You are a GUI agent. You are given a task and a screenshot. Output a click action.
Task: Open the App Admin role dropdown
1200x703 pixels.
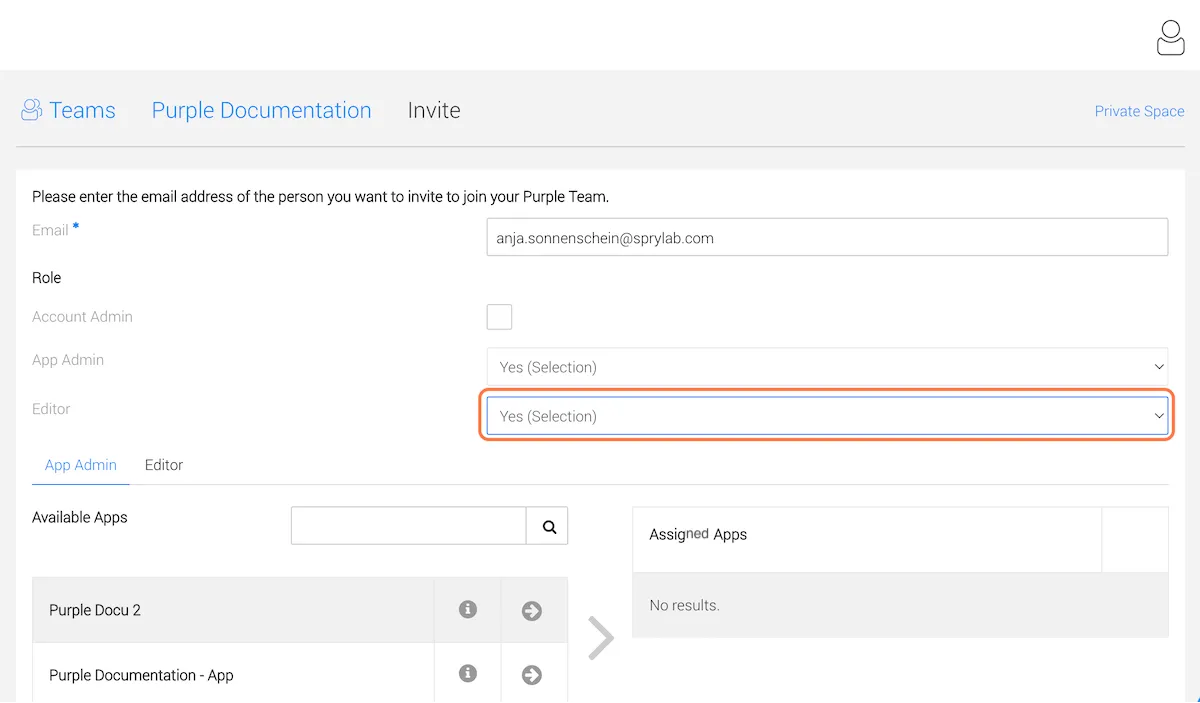pyautogui.click(x=827, y=367)
